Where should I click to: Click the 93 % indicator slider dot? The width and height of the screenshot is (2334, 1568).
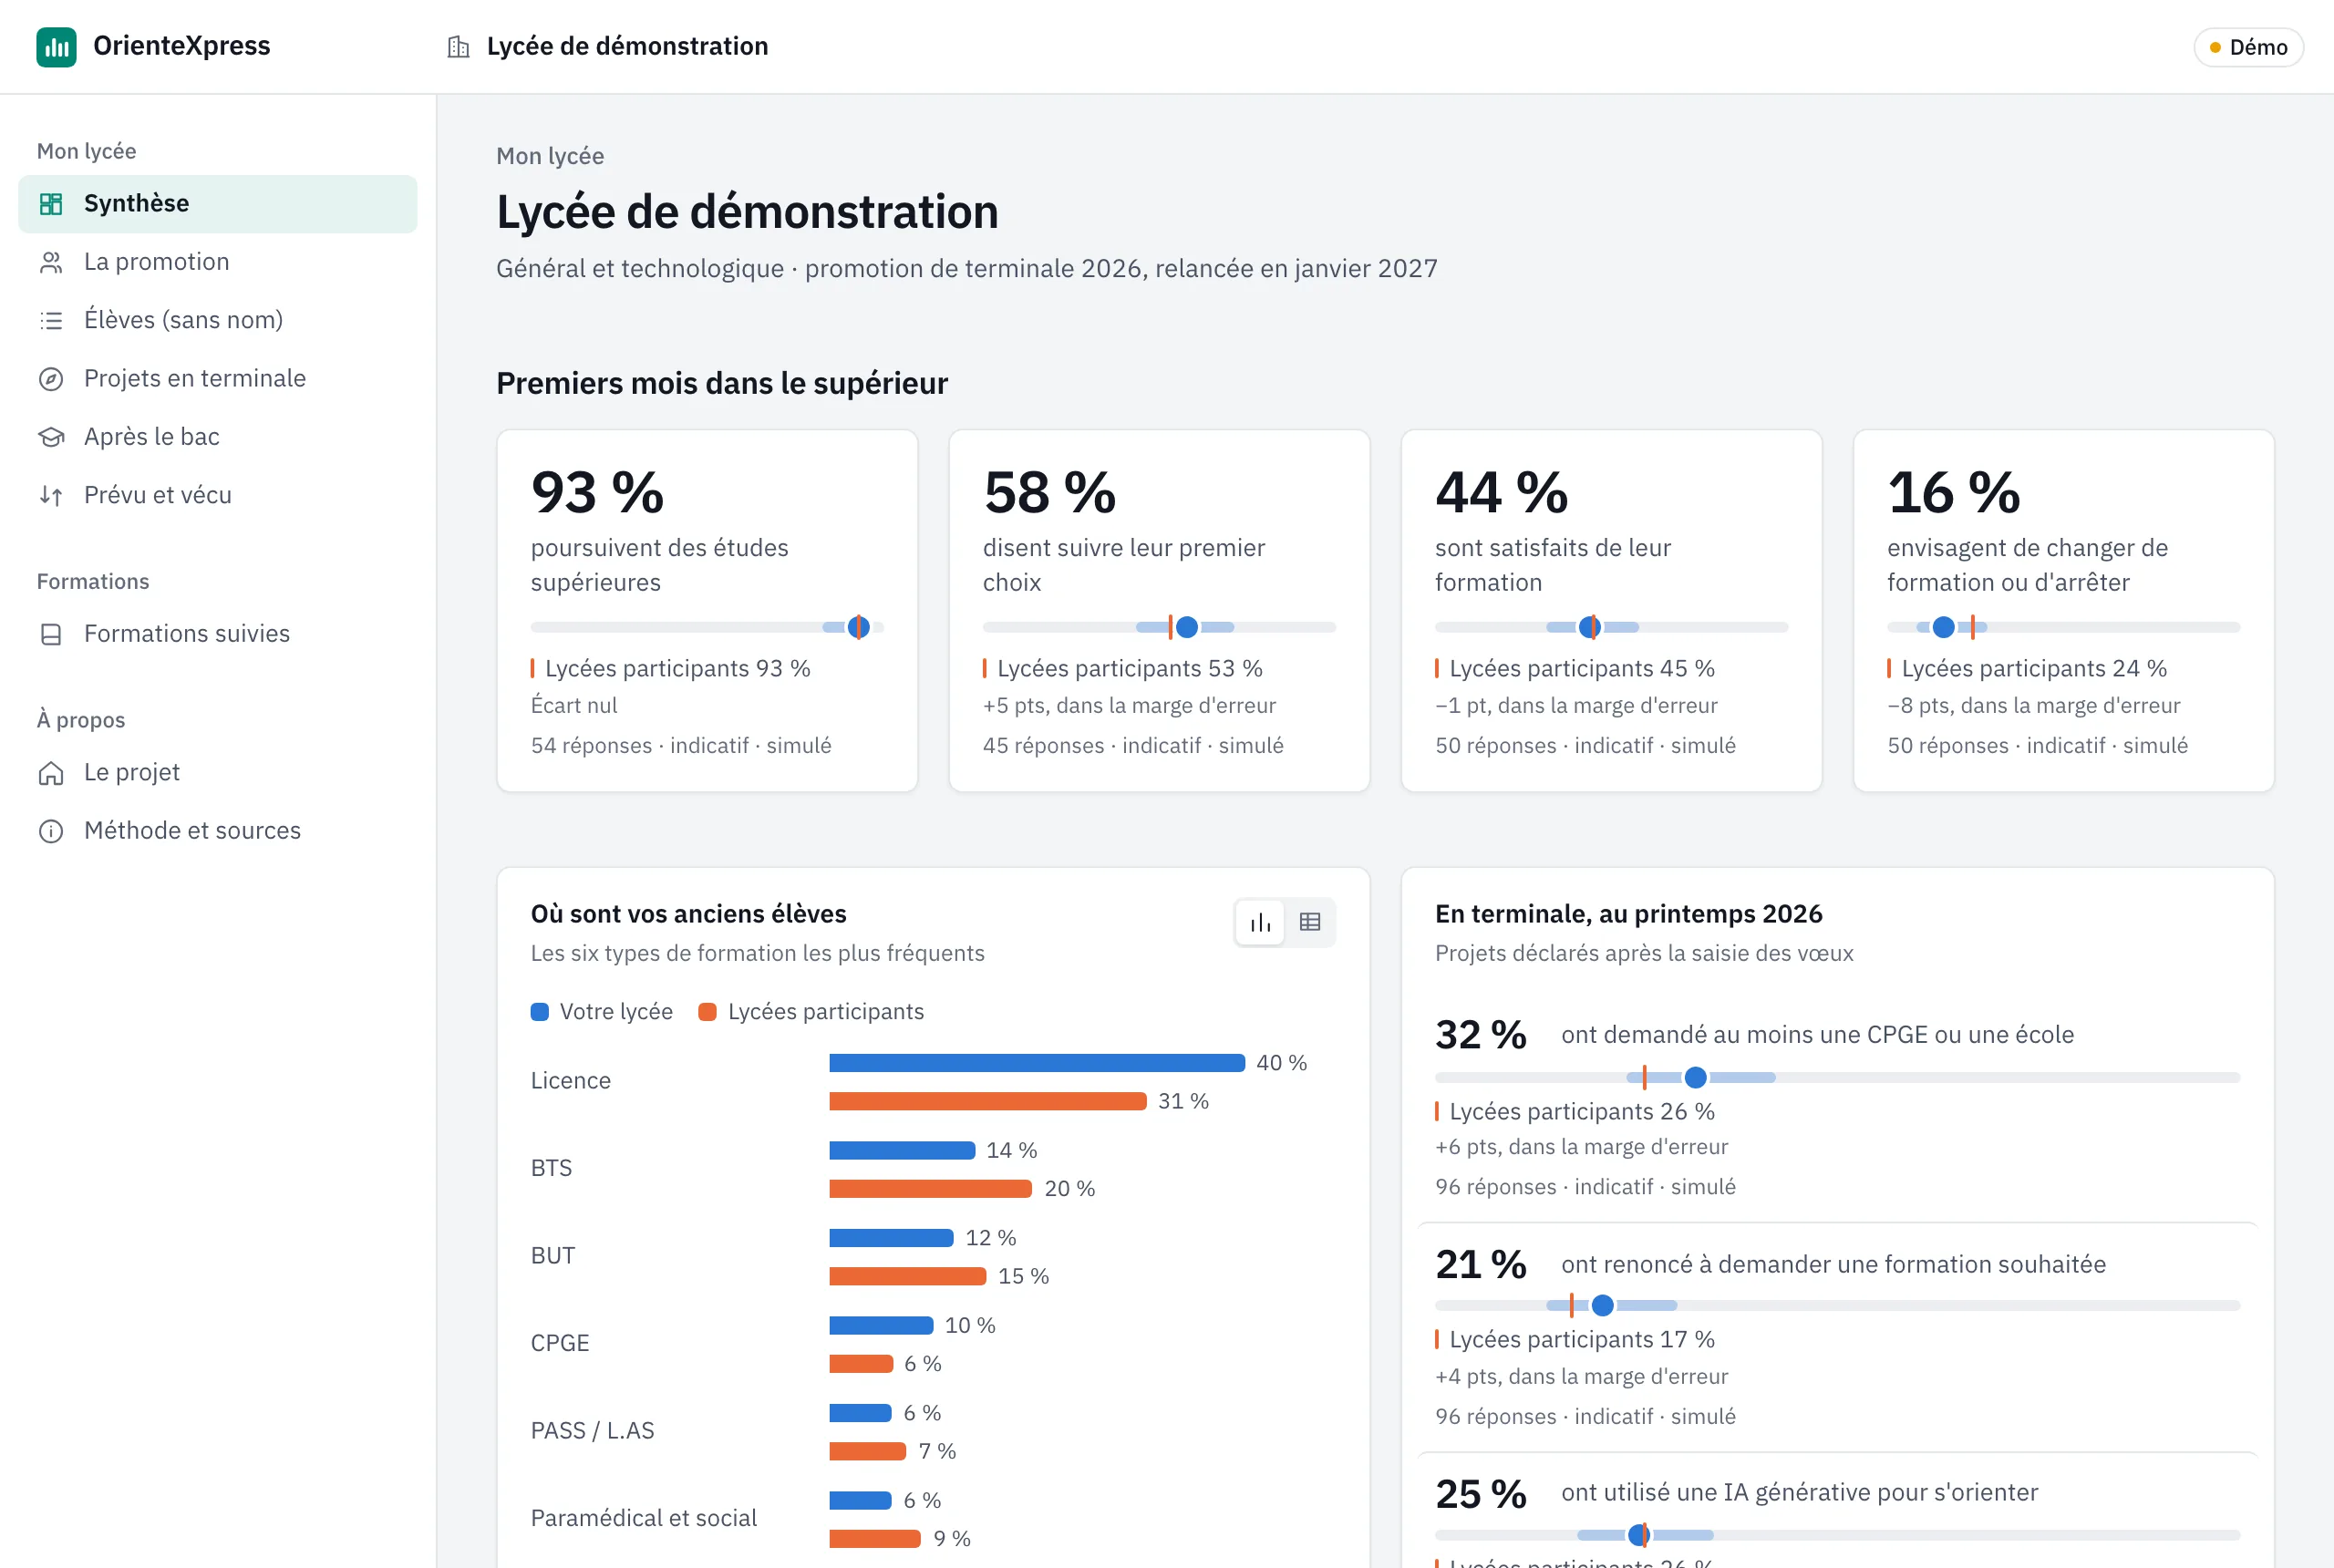click(858, 627)
